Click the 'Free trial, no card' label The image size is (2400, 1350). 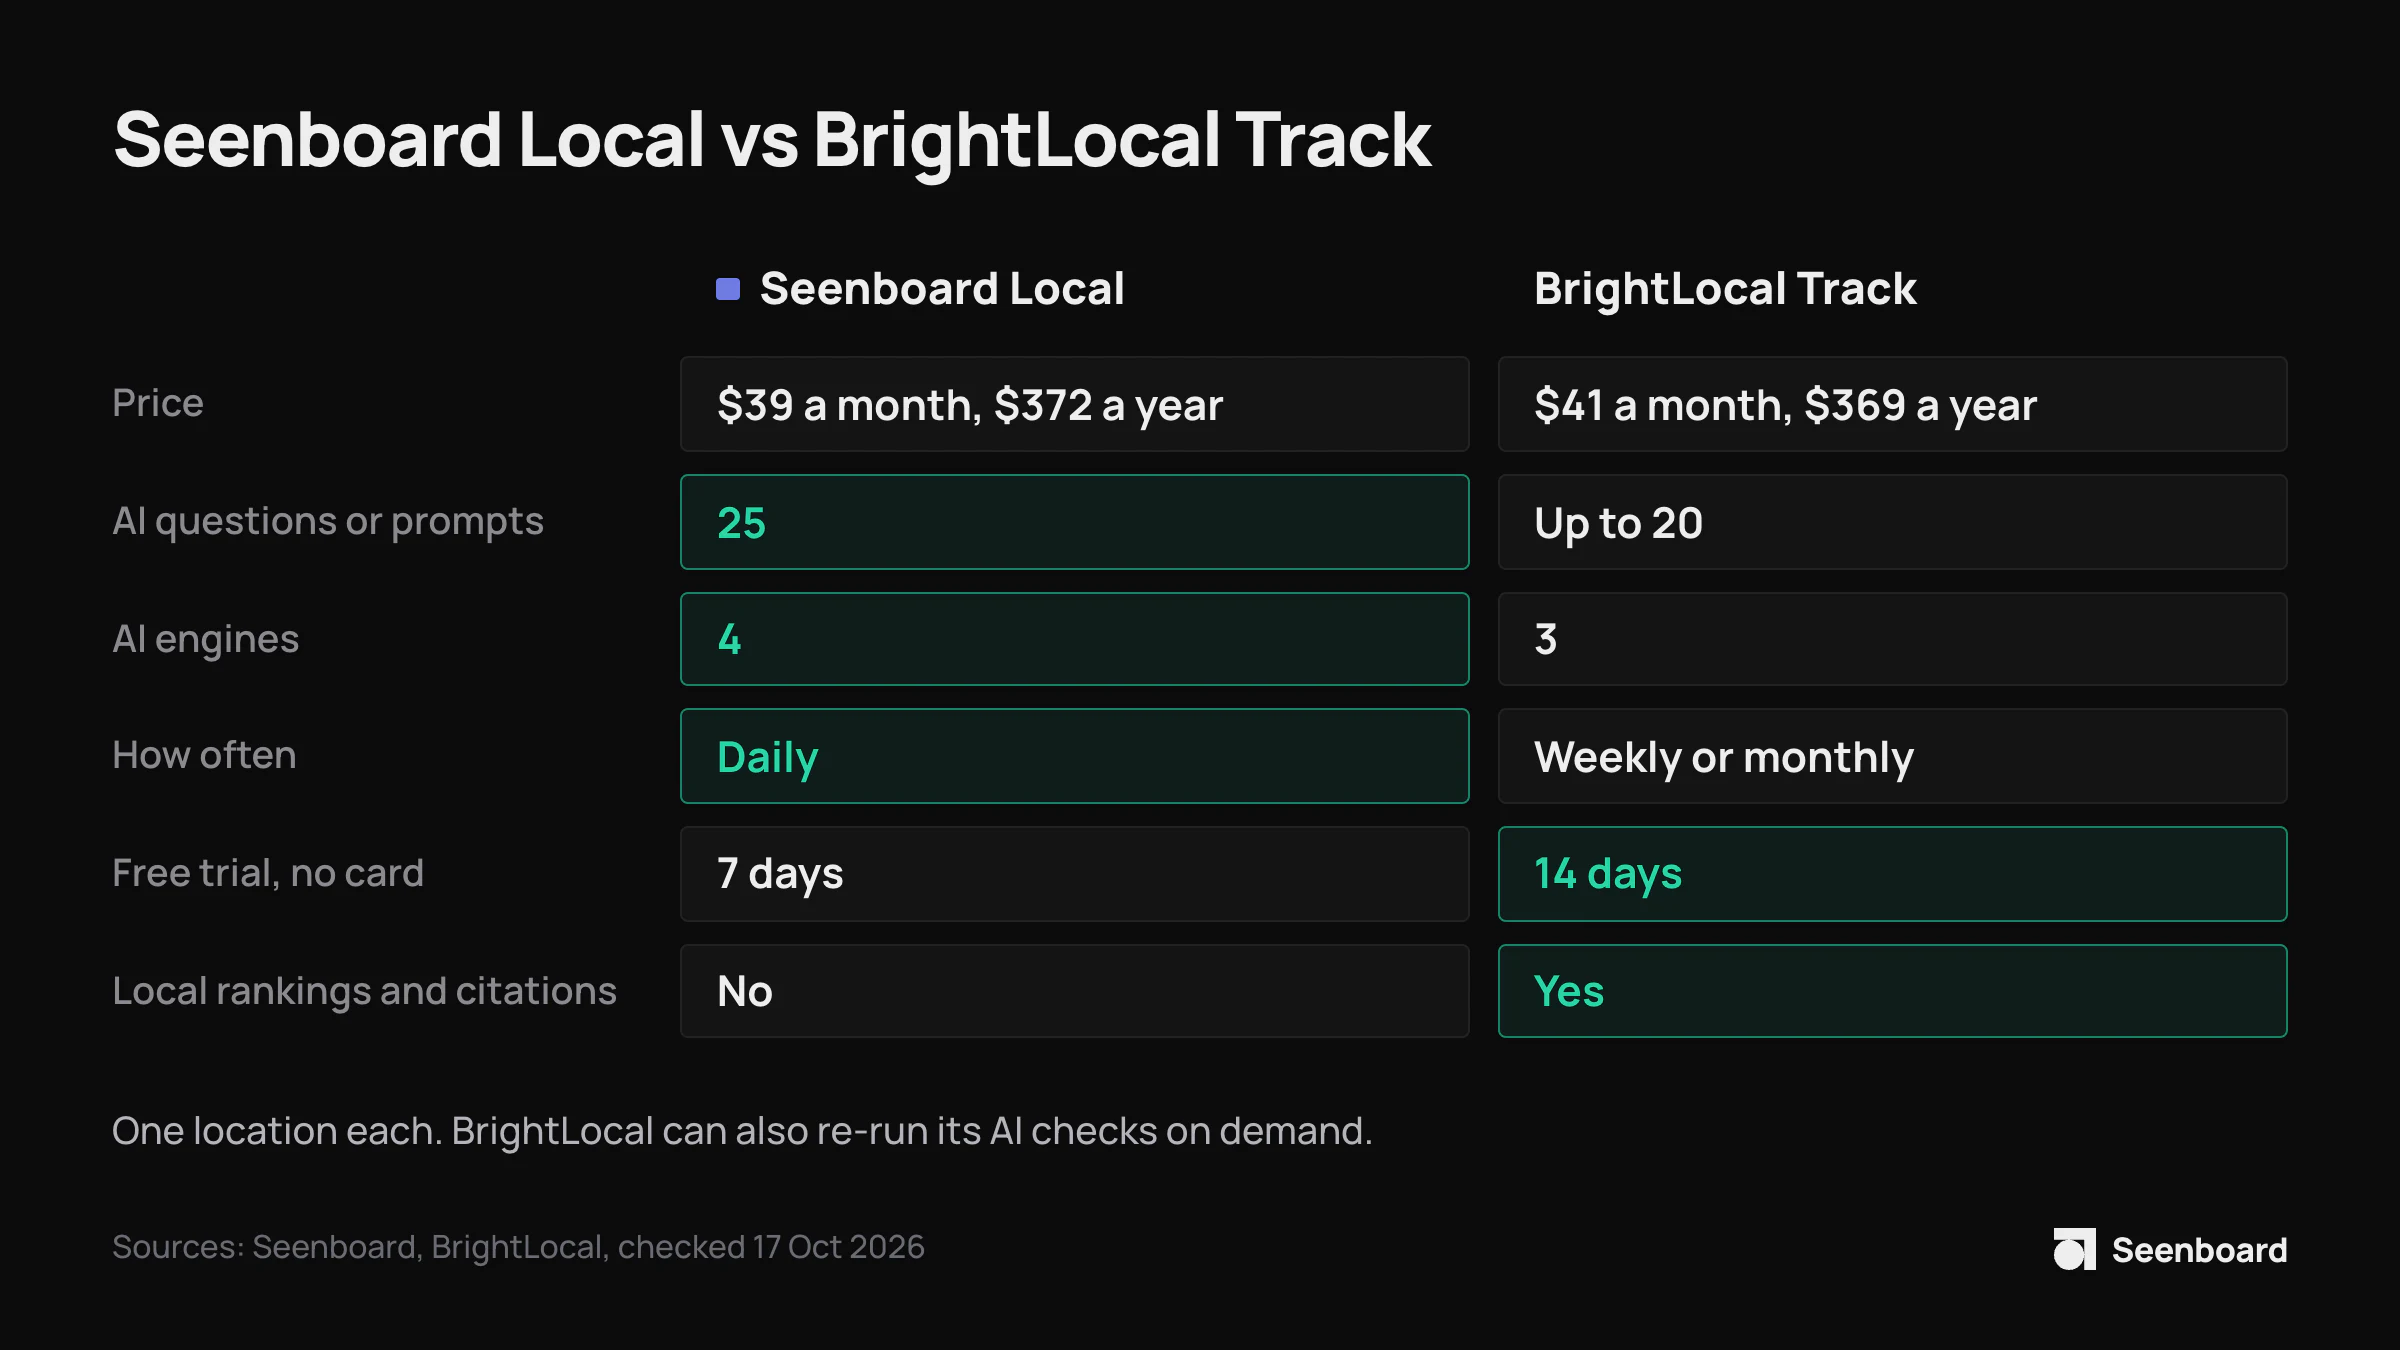pyautogui.click(x=268, y=873)
